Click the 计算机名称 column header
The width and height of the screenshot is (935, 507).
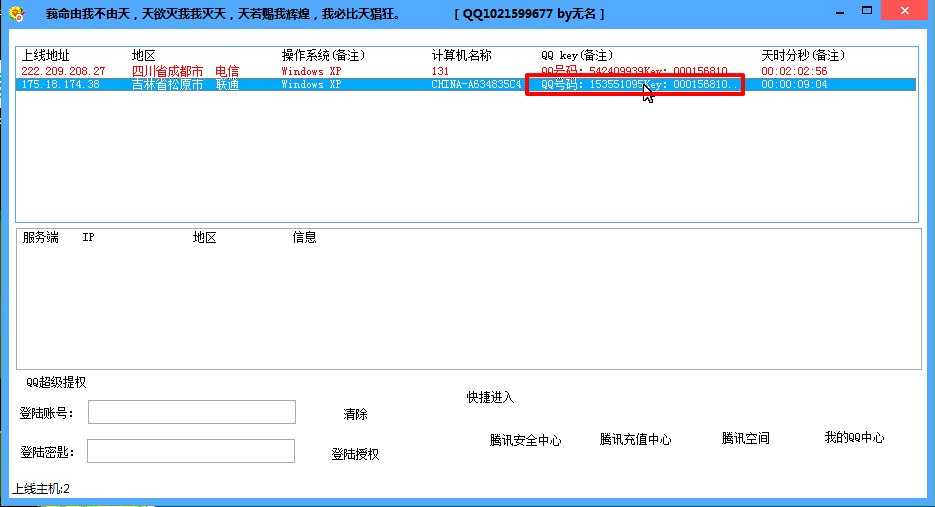point(462,55)
